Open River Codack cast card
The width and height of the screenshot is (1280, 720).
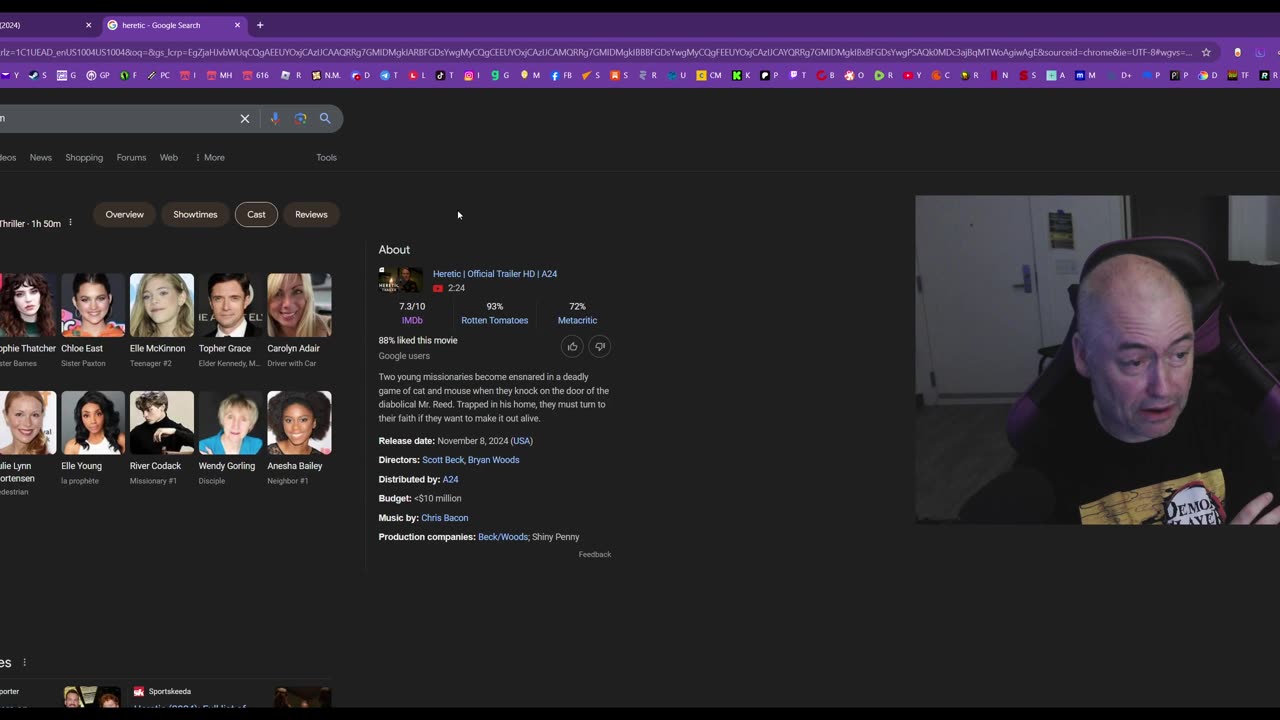tap(162, 438)
